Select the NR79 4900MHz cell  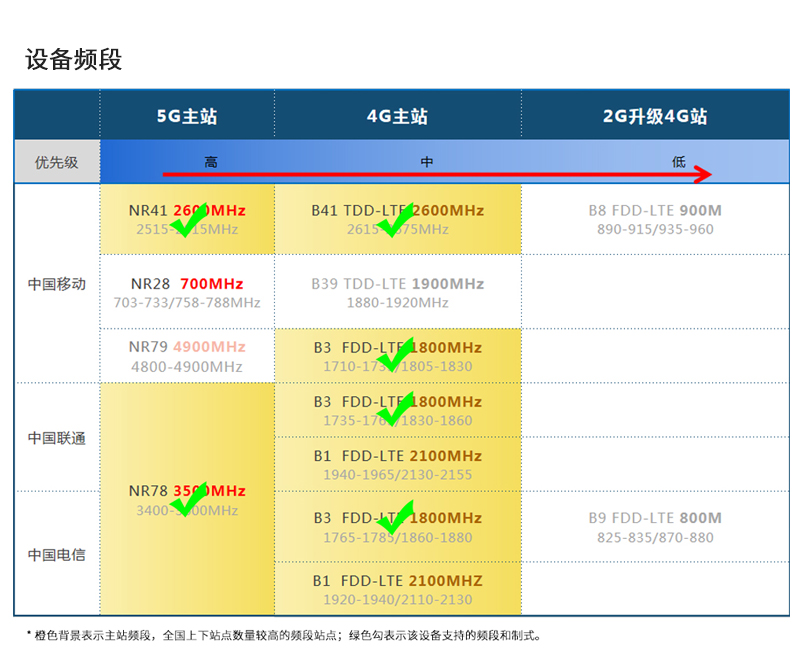point(187,356)
